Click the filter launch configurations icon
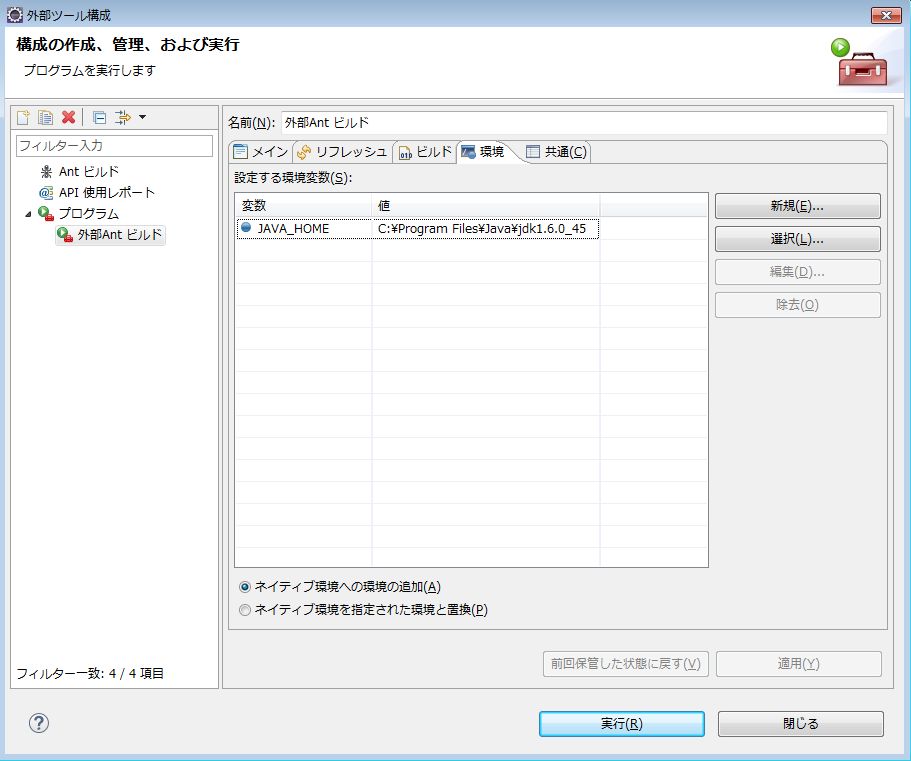The height and width of the screenshot is (761, 911). [123, 118]
